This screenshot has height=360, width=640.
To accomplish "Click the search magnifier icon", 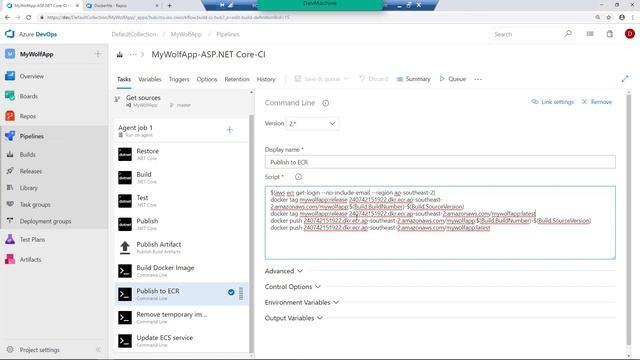I will point(568,34).
